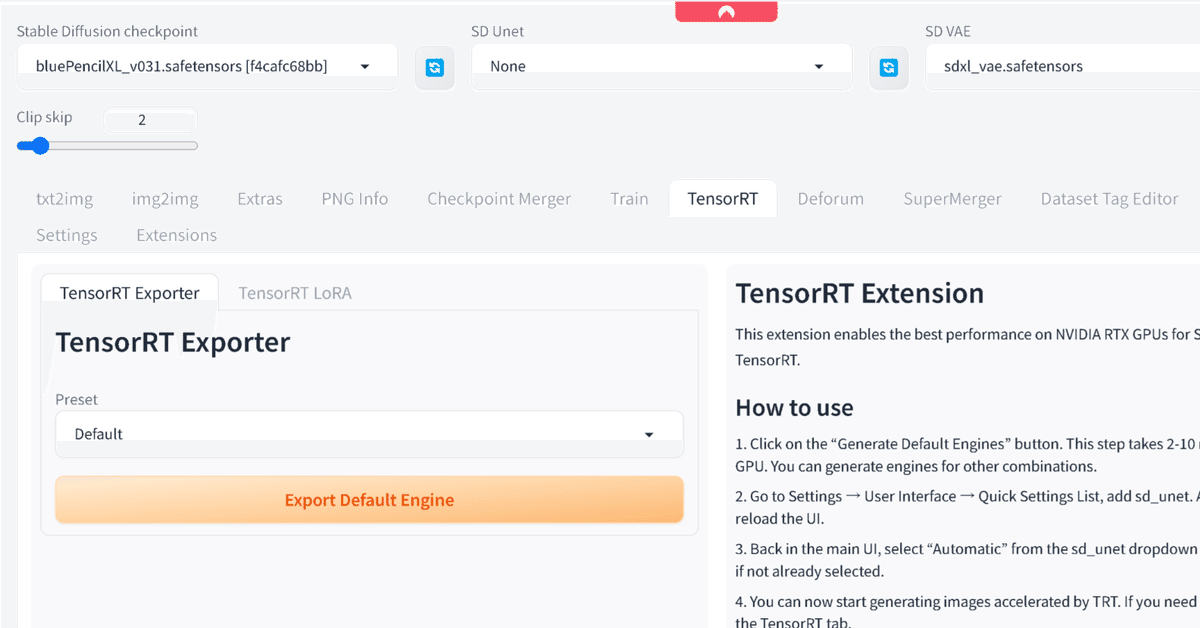Refresh the Stable Diffusion checkpoint list
This screenshot has height=628, width=1200.
point(435,67)
